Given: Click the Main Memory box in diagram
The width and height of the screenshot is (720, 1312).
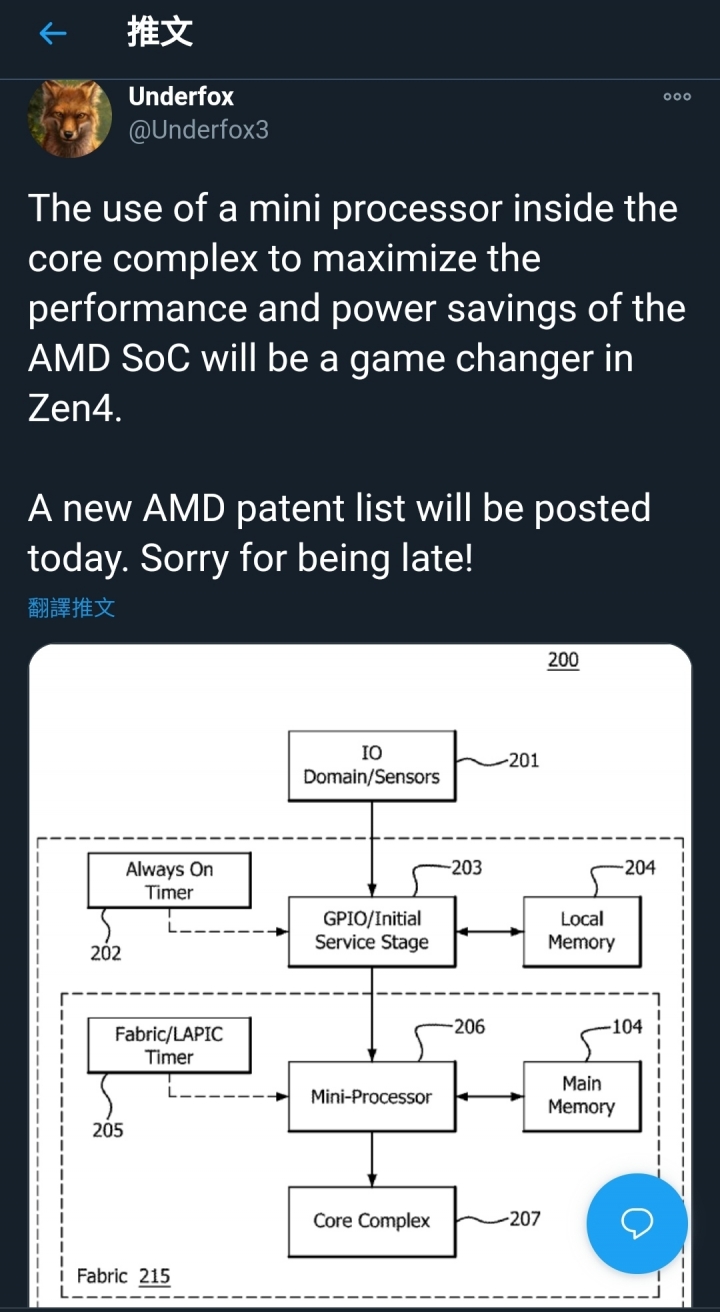Looking at the screenshot, I should (581, 1096).
